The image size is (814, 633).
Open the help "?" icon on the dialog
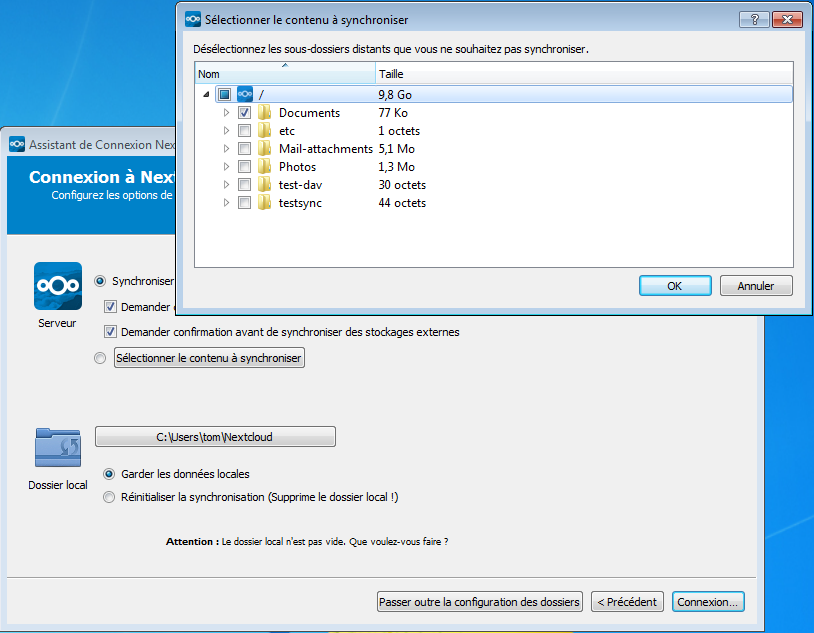tap(754, 18)
